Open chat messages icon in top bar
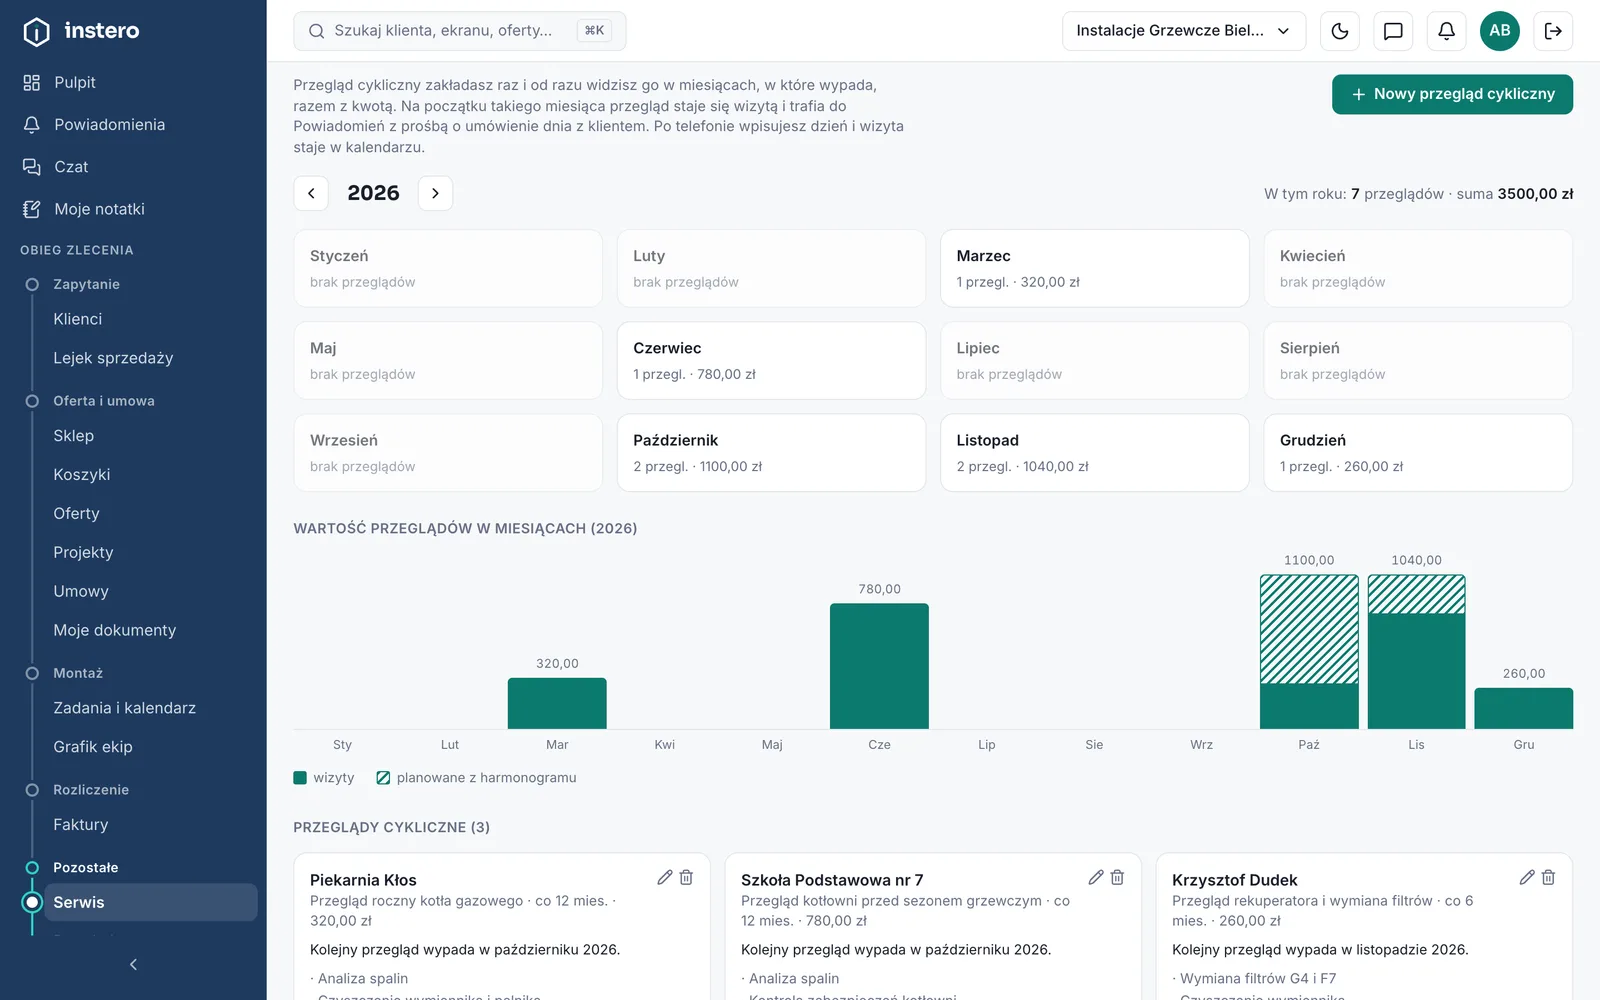 pos(1393,31)
